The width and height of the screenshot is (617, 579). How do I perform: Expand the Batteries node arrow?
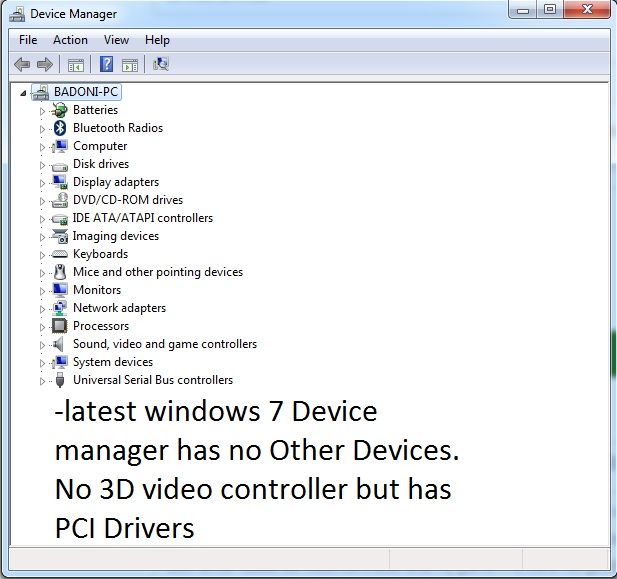[42, 111]
